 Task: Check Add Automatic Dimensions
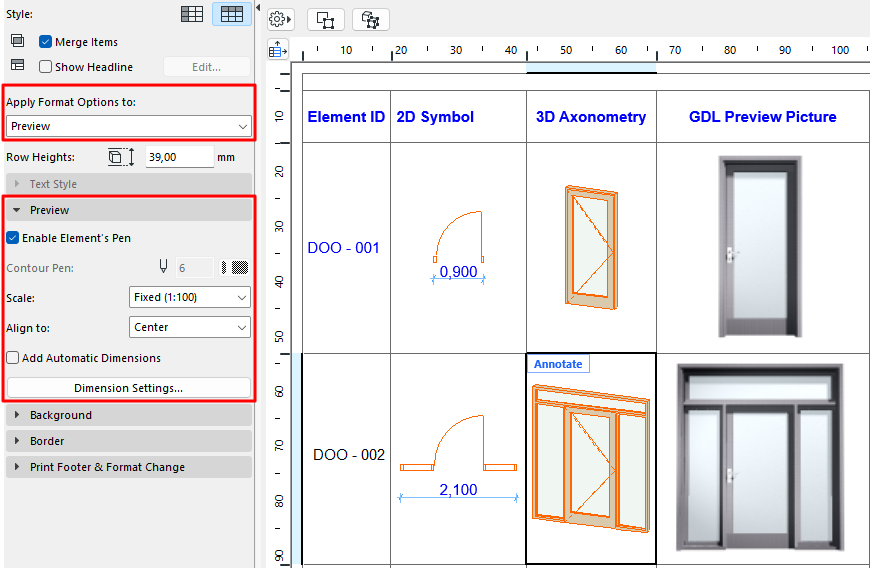[x=13, y=358]
